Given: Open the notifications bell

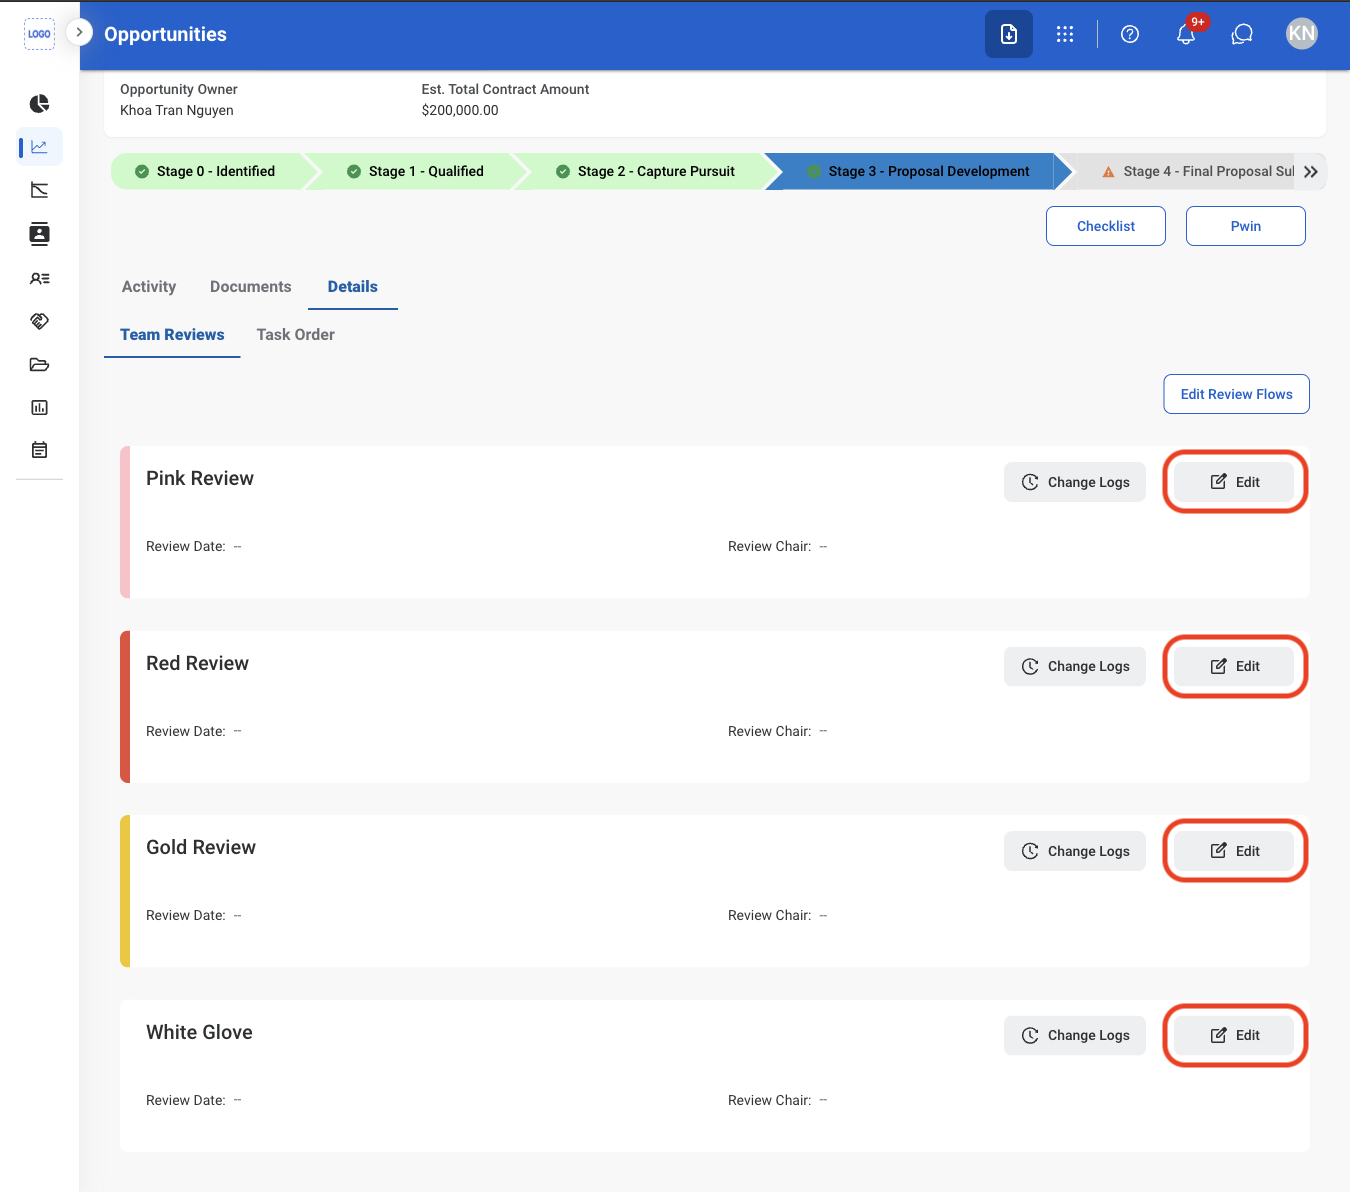Looking at the screenshot, I should (1186, 34).
